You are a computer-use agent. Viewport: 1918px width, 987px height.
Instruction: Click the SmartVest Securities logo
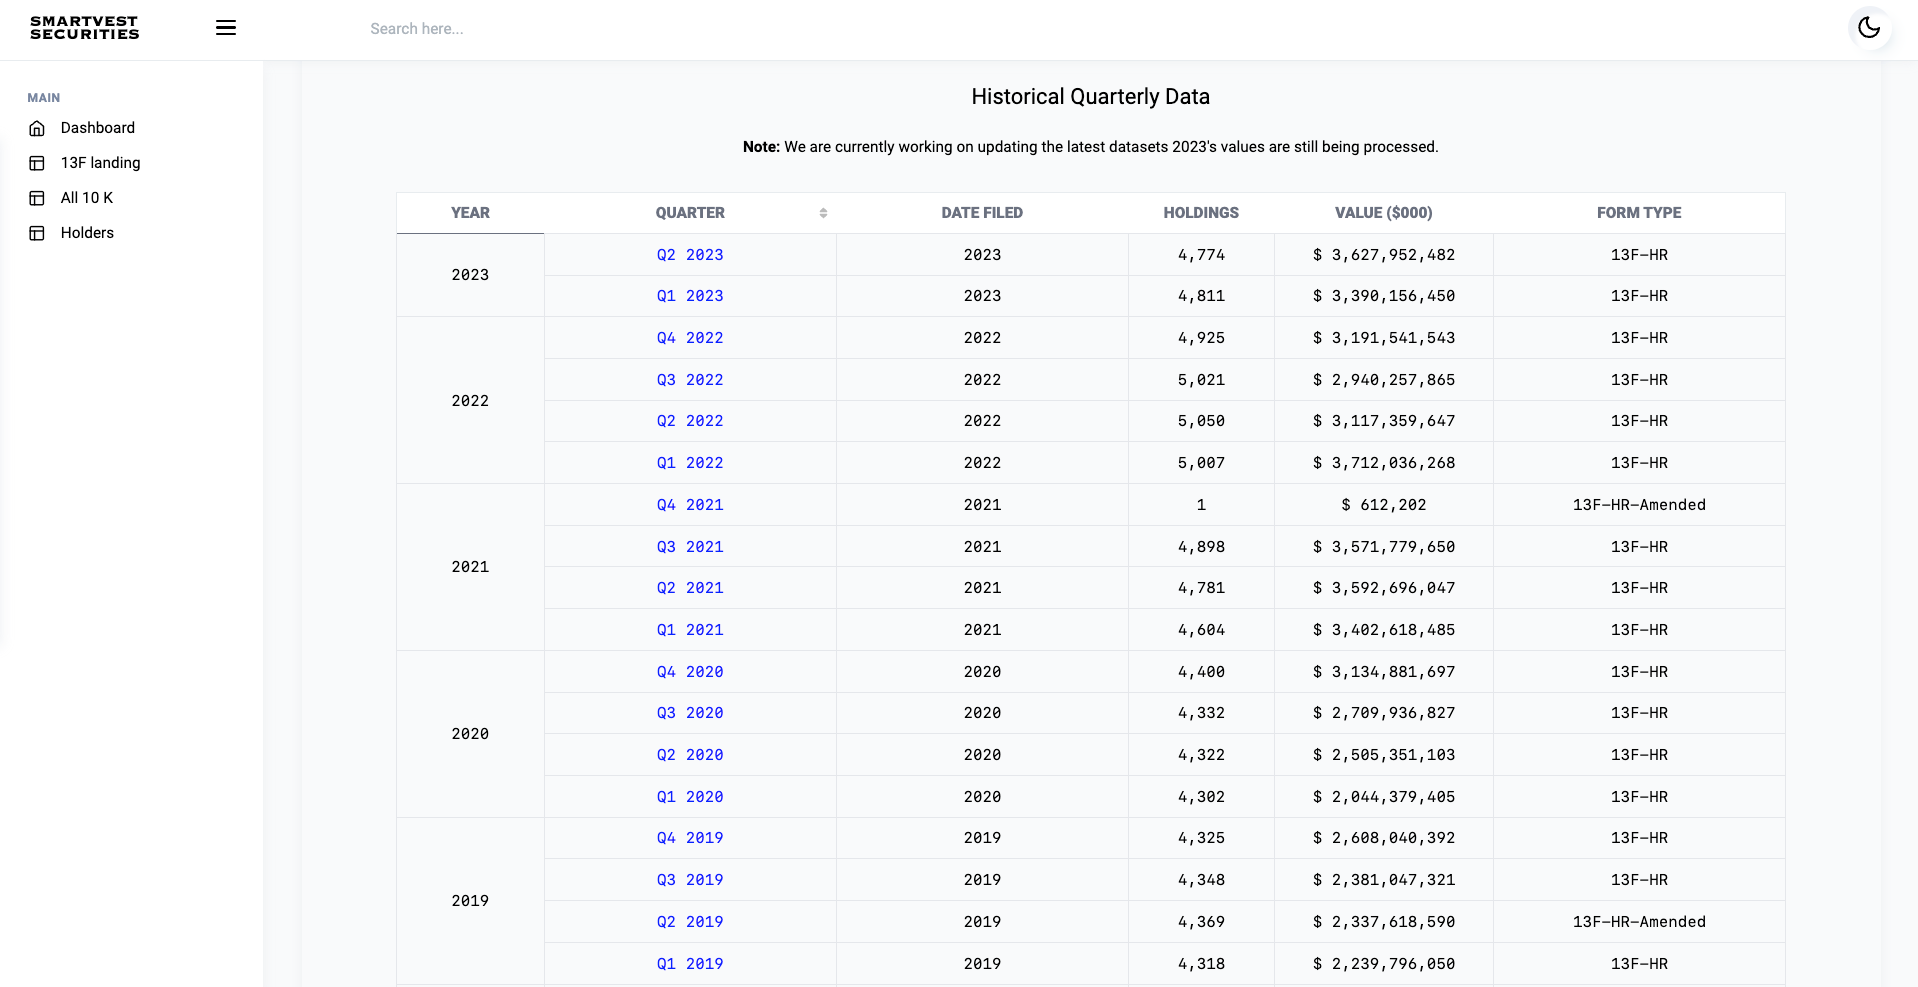85,28
